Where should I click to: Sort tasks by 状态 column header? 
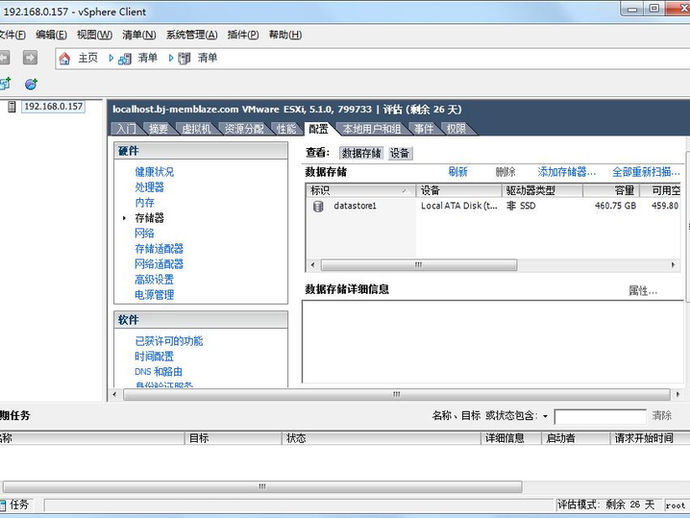381,438
